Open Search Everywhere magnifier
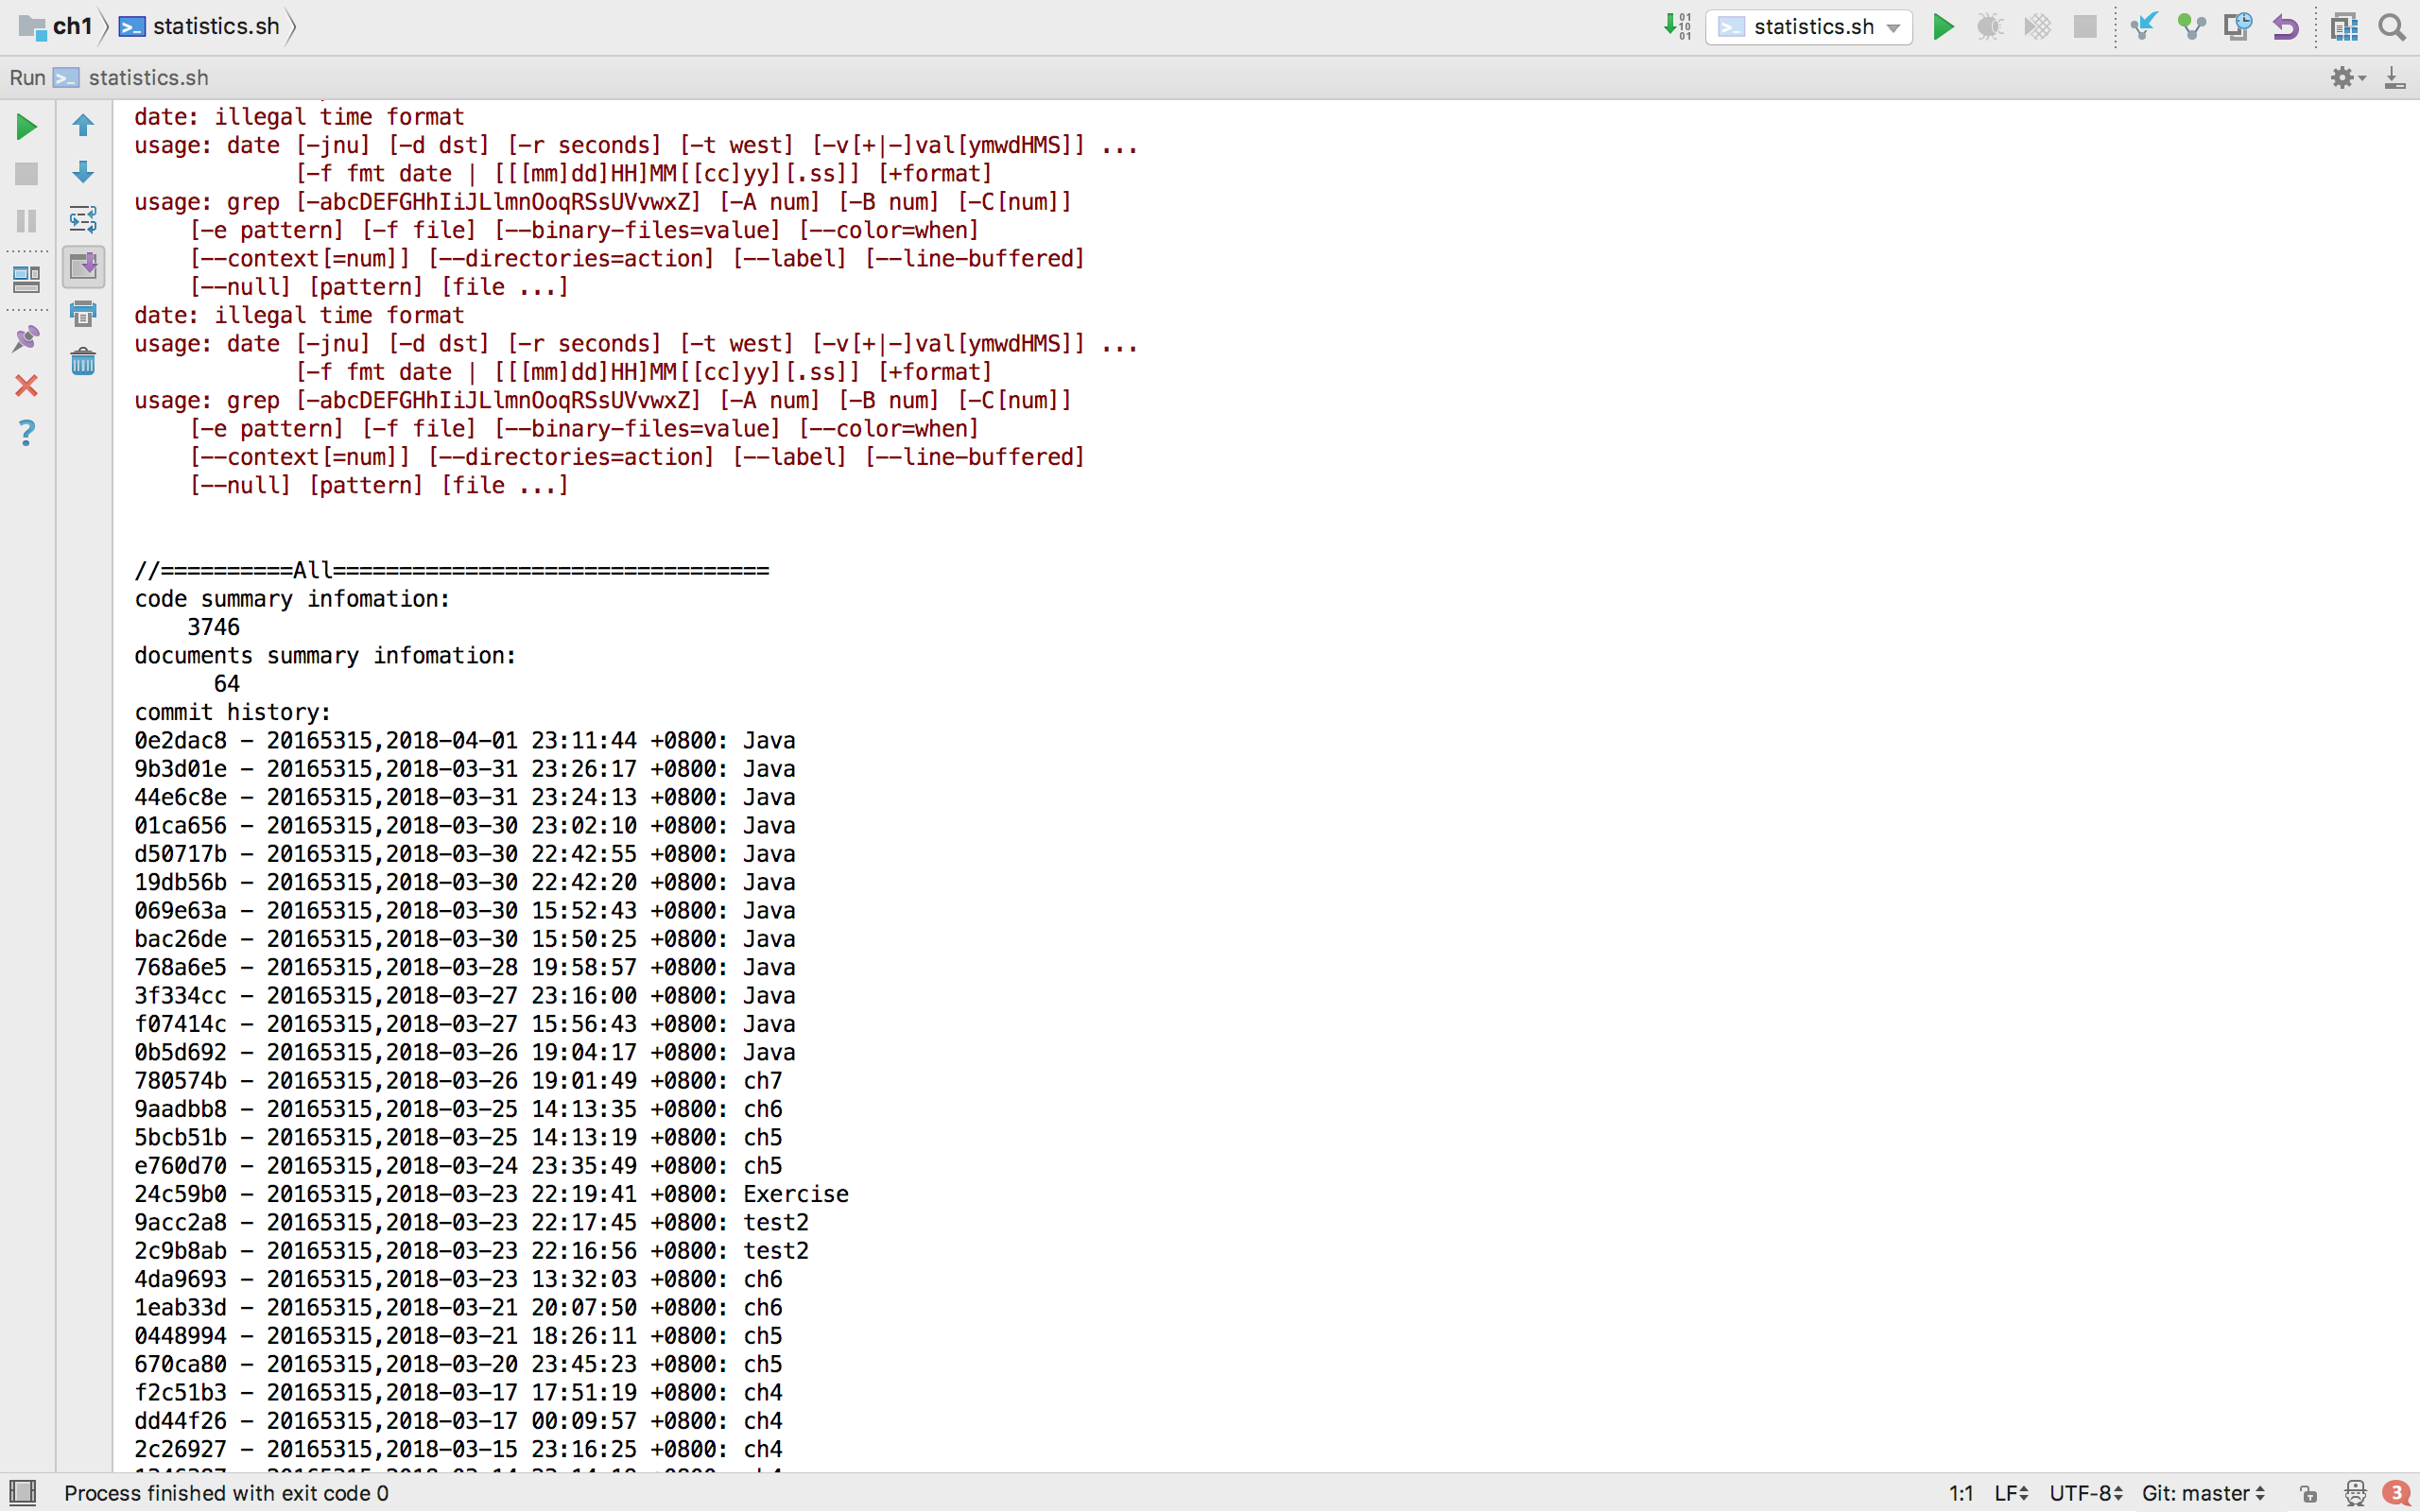The height and width of the screenshot is (1512, 2420). [x=2392, y=26]
